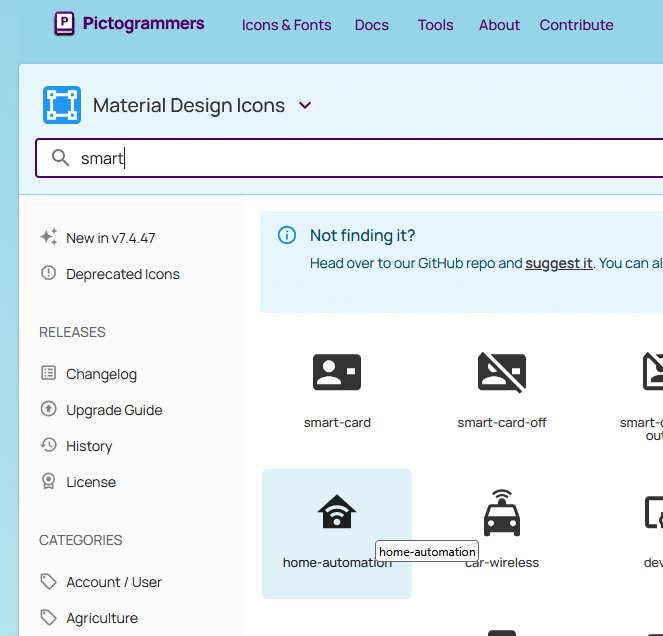
Task: Open the Upgrade Guide
Action: click(x=114, y=410)
